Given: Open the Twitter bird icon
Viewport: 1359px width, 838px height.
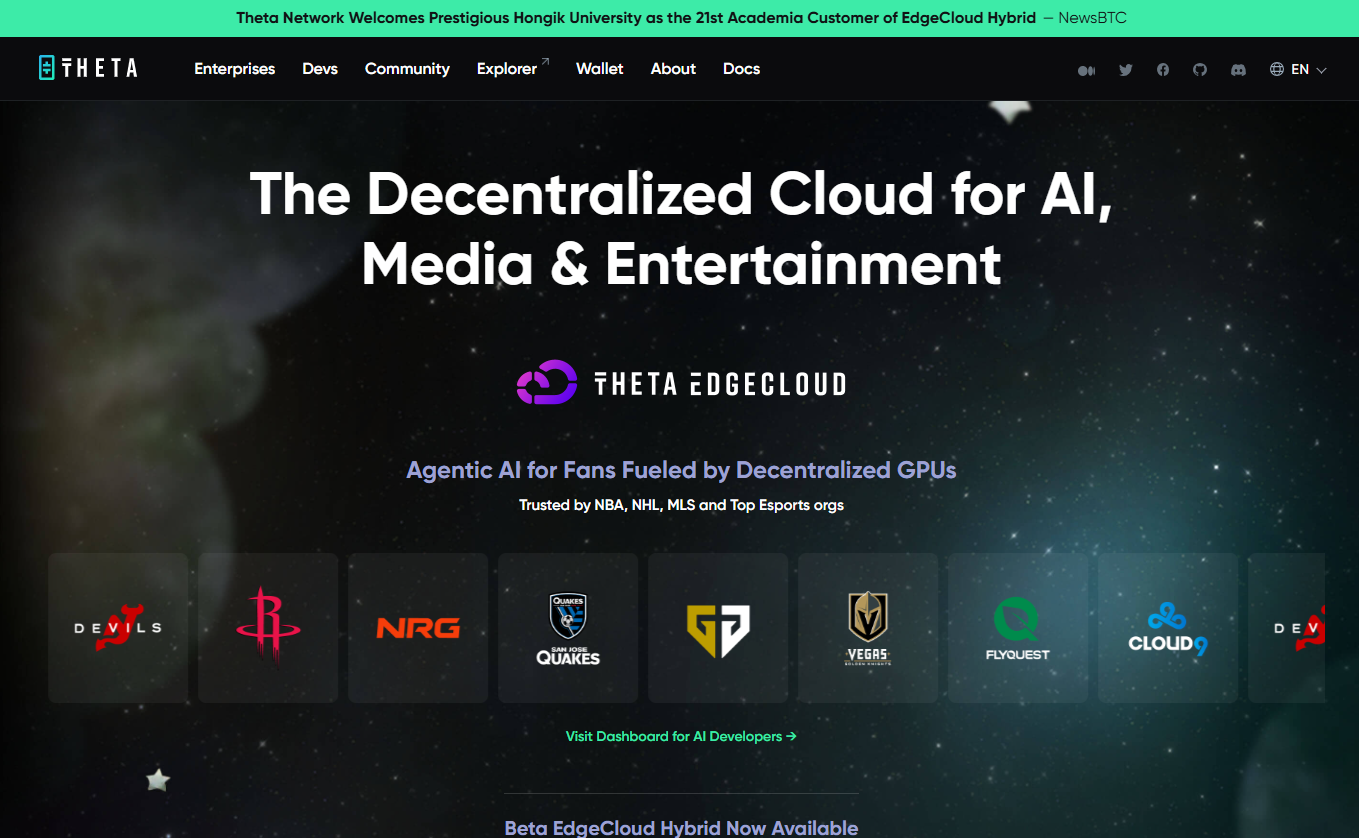Looking at the screenshot, I should pyautogui.click(x=1126, y=70).
